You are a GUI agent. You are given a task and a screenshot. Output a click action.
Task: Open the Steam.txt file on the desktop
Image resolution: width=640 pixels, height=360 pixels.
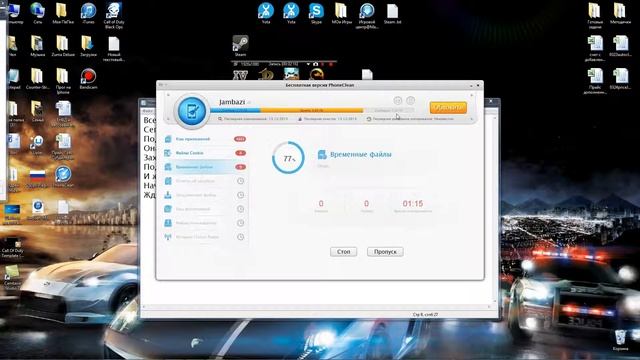[x=392, y=13]
